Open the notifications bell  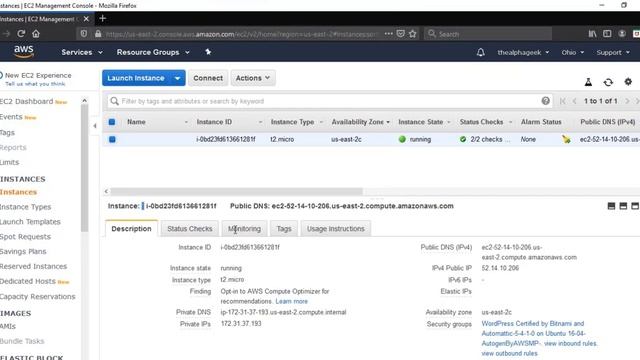point(481,52)
